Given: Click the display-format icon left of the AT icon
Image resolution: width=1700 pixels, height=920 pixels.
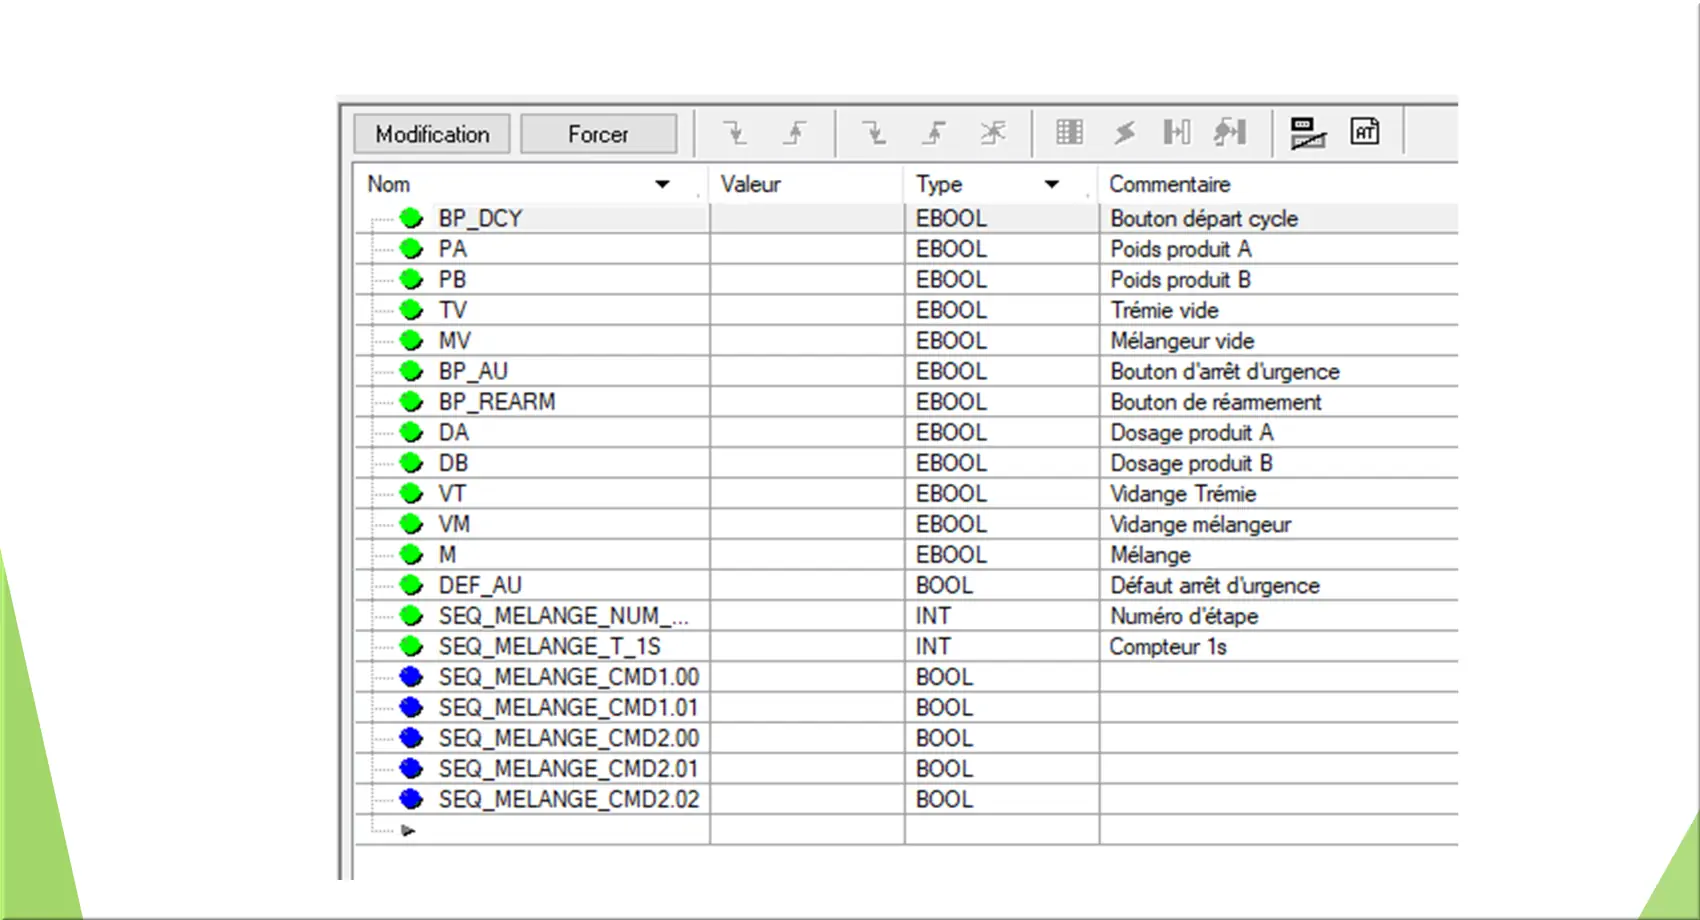Looking at the screenshot, I should click(x=1307, y=132).
